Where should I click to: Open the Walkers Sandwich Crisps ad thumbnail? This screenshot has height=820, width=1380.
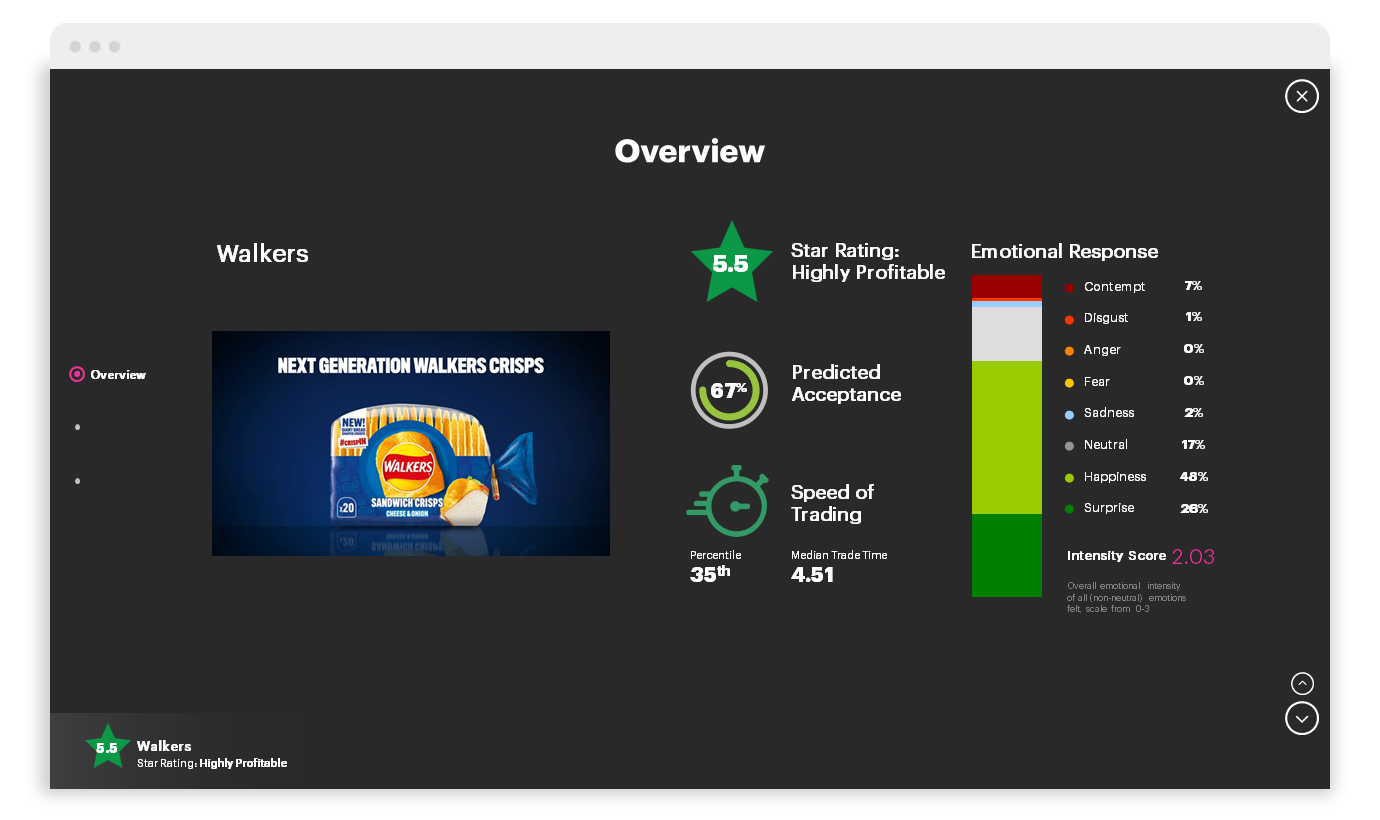(x=411, y=443)
